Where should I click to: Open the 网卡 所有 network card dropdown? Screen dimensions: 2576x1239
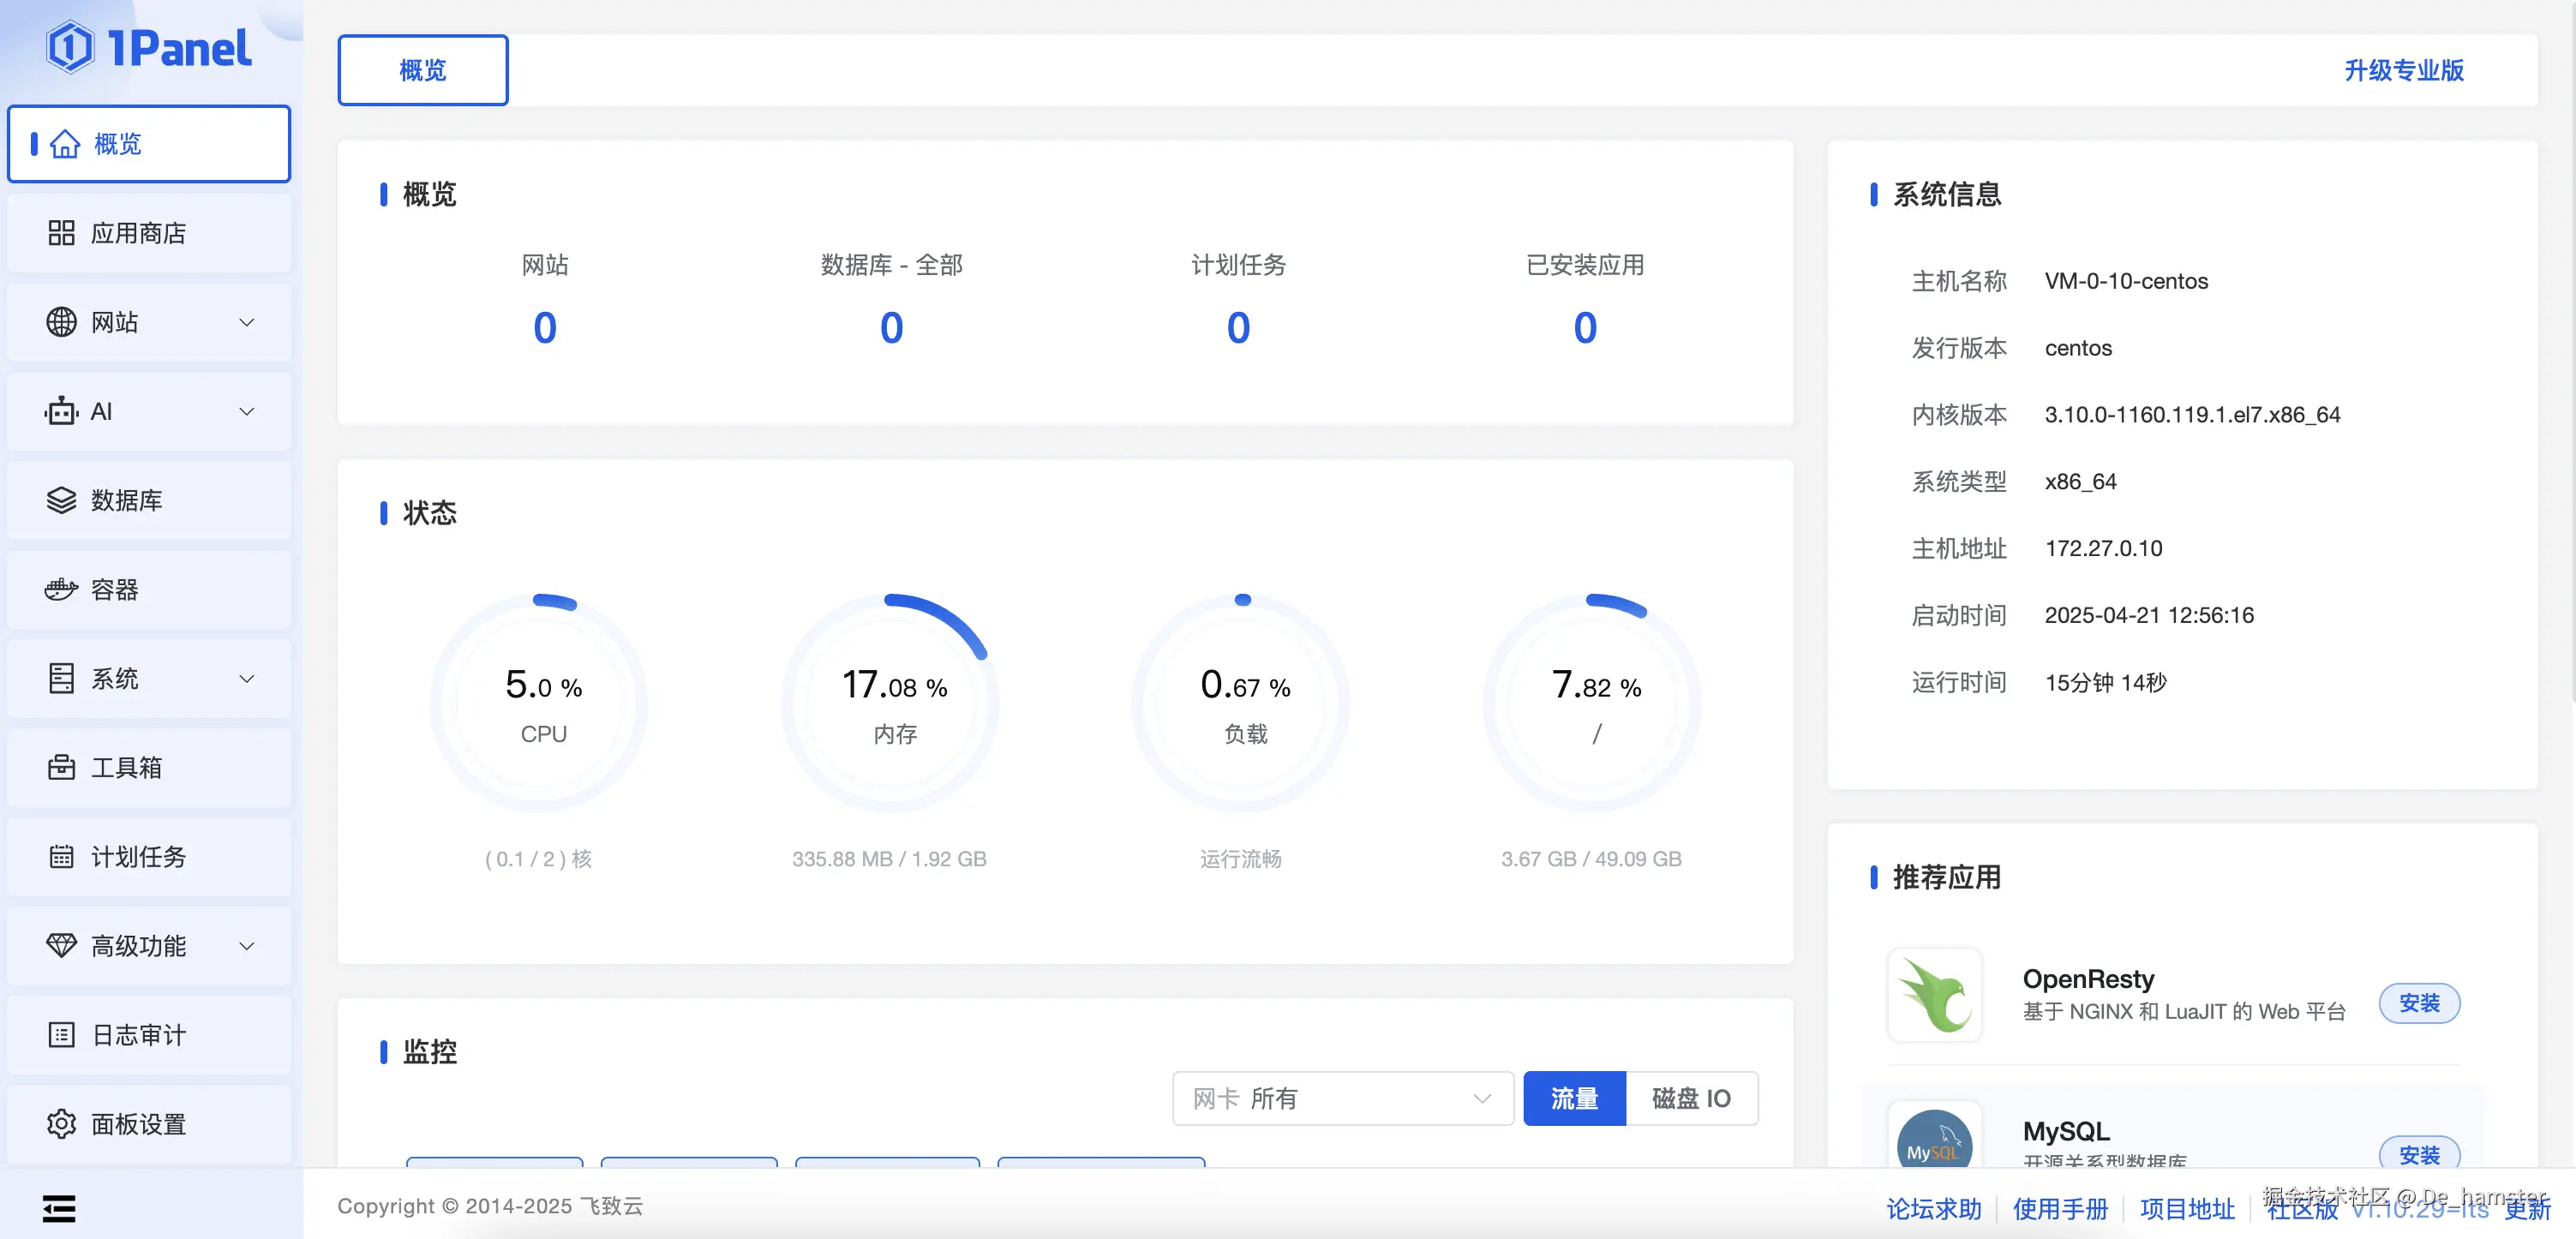tap(1342, 1098)
